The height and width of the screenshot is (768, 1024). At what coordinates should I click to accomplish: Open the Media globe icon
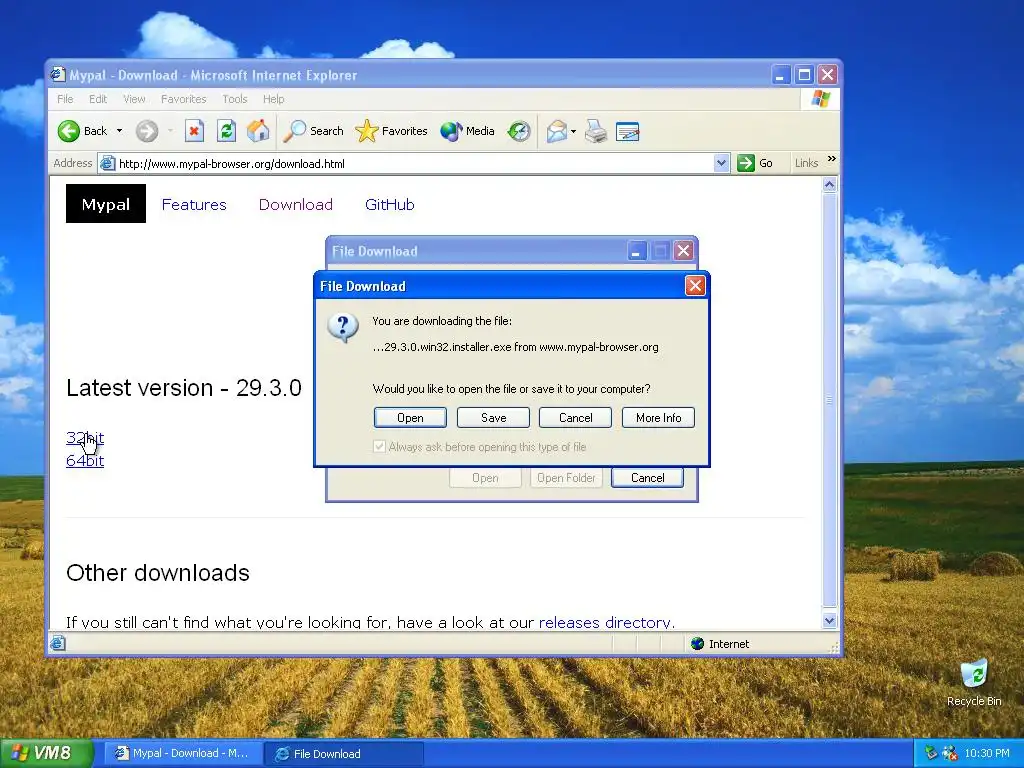[x=451, y=131]
